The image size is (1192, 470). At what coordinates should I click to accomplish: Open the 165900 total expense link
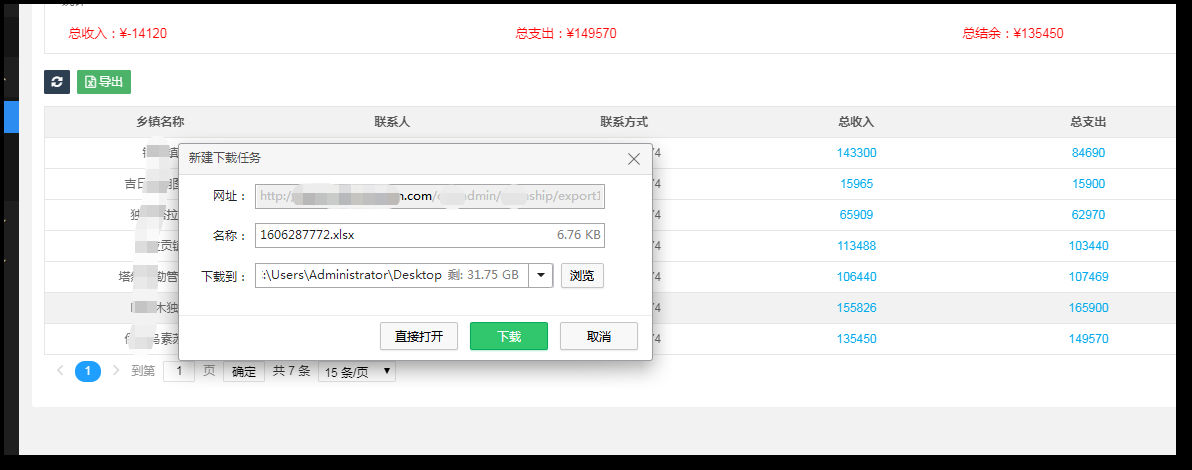click(1088, 308)
